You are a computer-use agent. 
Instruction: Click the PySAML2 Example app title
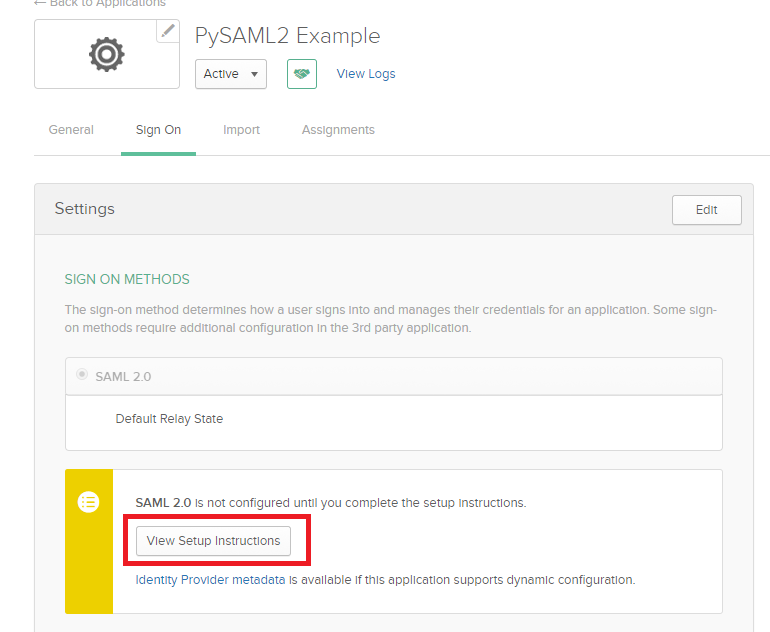pos(287,36)
